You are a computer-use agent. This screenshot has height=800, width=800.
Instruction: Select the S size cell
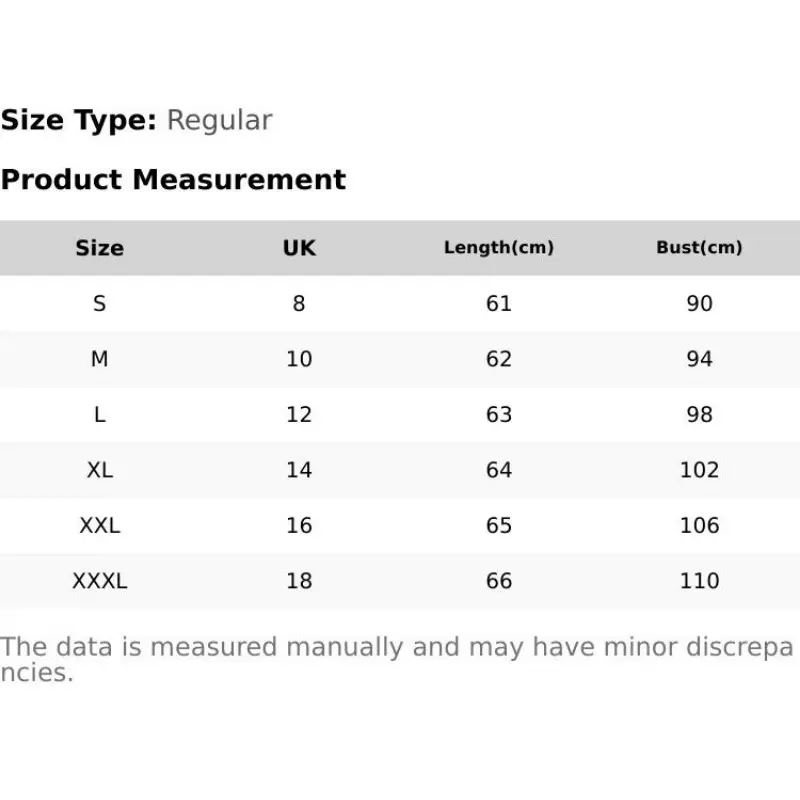click(99, 304)
